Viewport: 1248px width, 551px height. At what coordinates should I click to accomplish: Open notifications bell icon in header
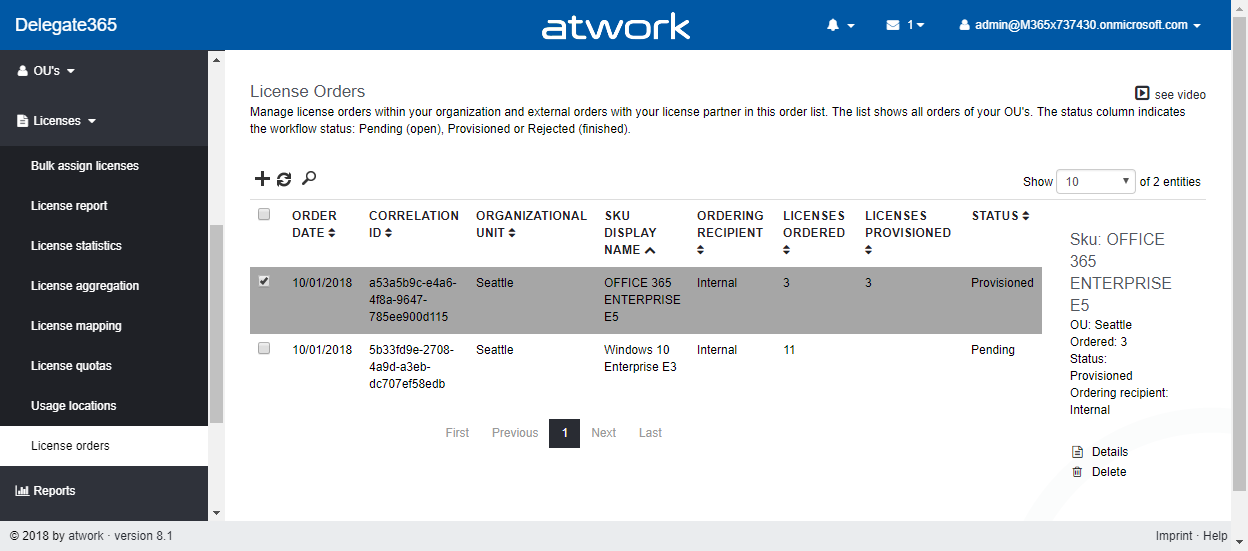(x=833, y=25)
